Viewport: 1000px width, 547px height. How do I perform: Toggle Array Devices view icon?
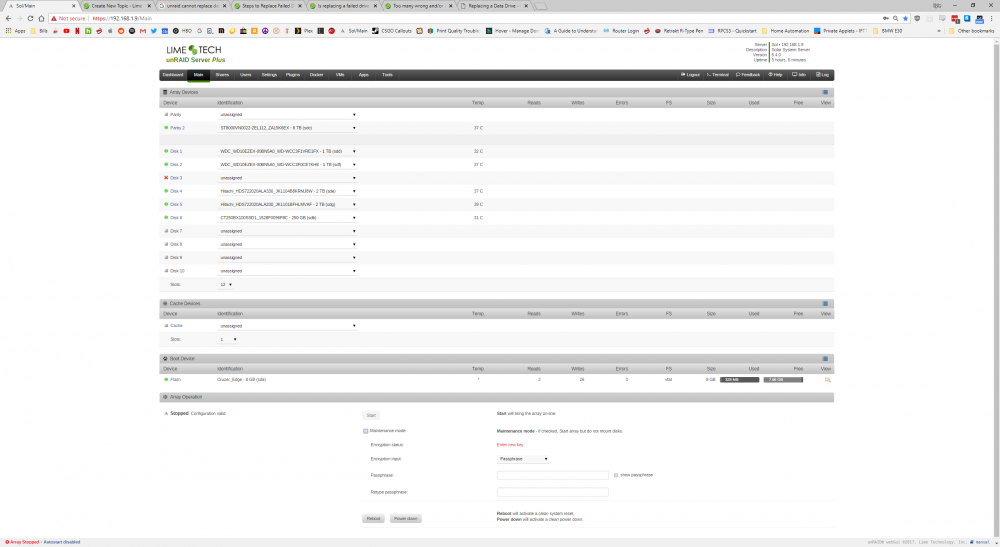(x=825, y=92)
